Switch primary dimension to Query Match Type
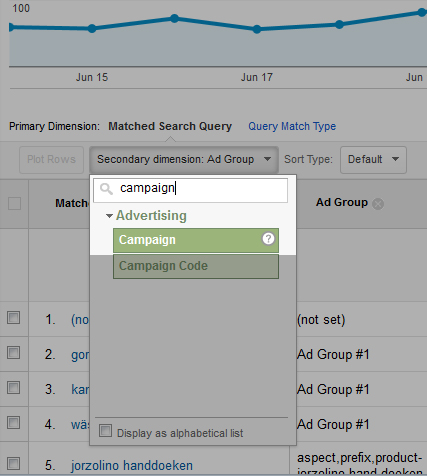The height and width of the screenshot is (476, 427). pos(292,126)
